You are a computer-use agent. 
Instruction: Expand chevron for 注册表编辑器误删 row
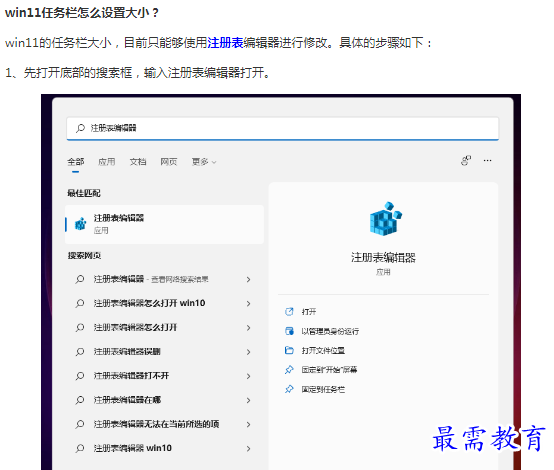coord(248,352)
